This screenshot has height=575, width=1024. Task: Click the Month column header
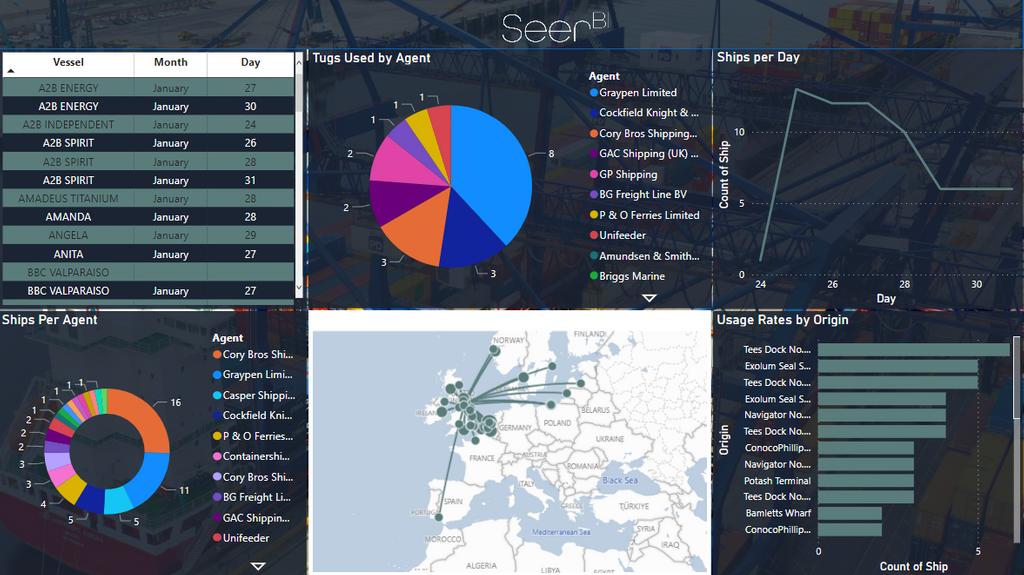pyautogui.click(x=170, y=63)
